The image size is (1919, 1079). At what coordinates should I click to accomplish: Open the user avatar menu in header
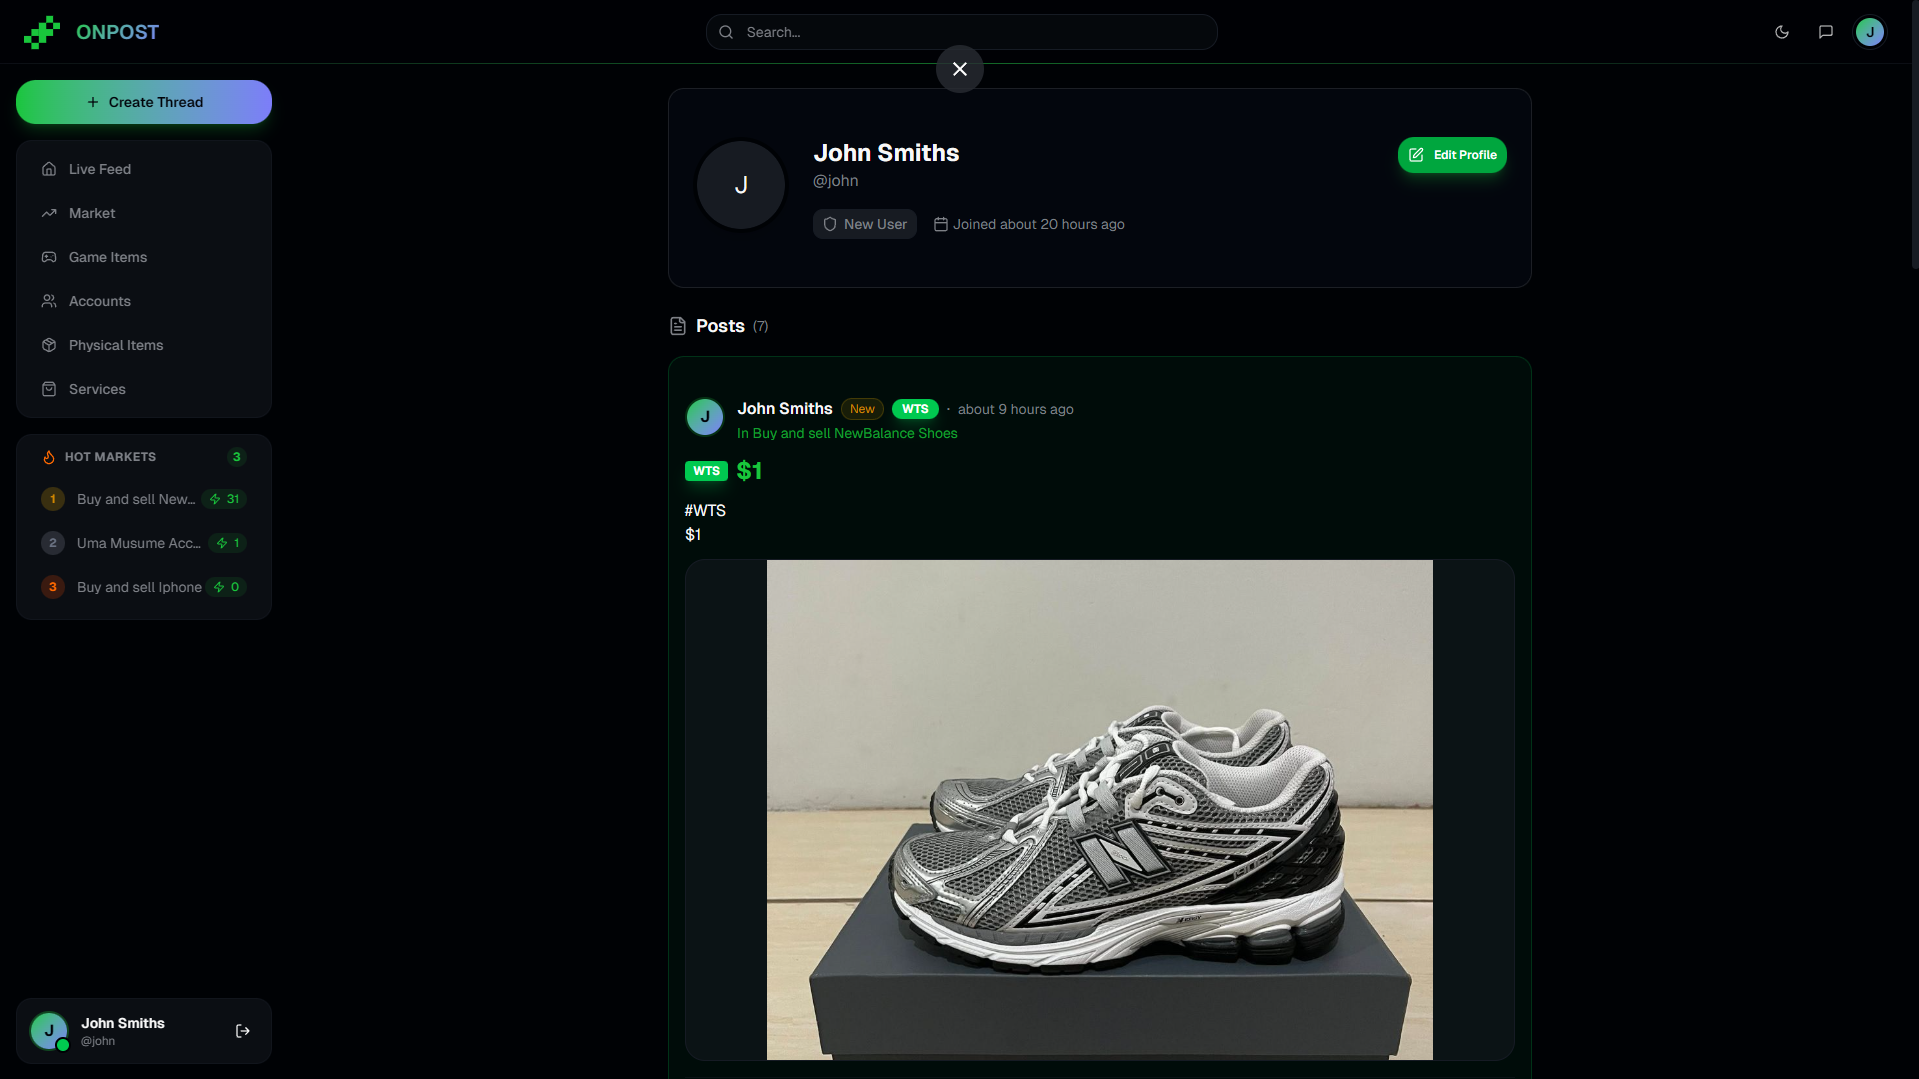(1870, 32)
